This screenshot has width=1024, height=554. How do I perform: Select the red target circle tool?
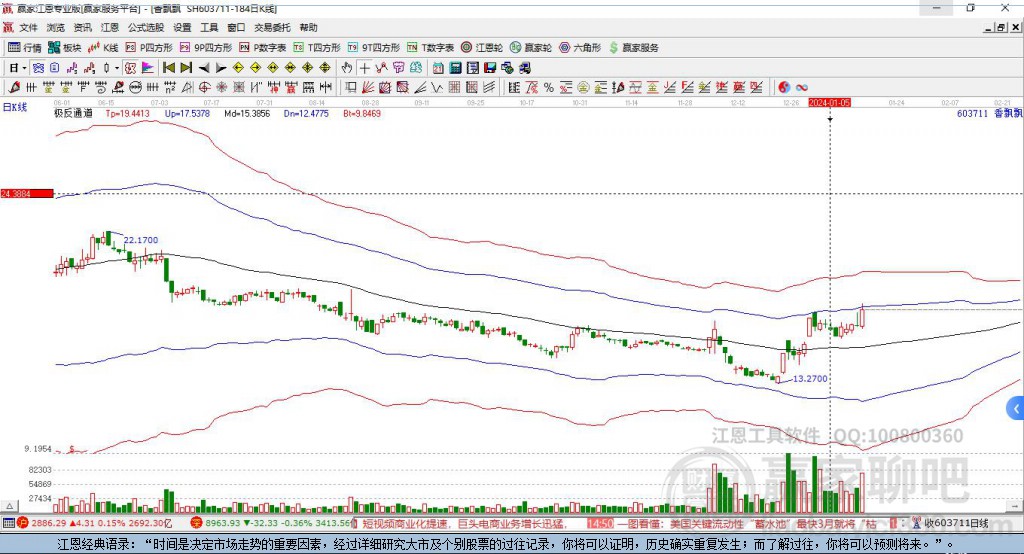204,88
